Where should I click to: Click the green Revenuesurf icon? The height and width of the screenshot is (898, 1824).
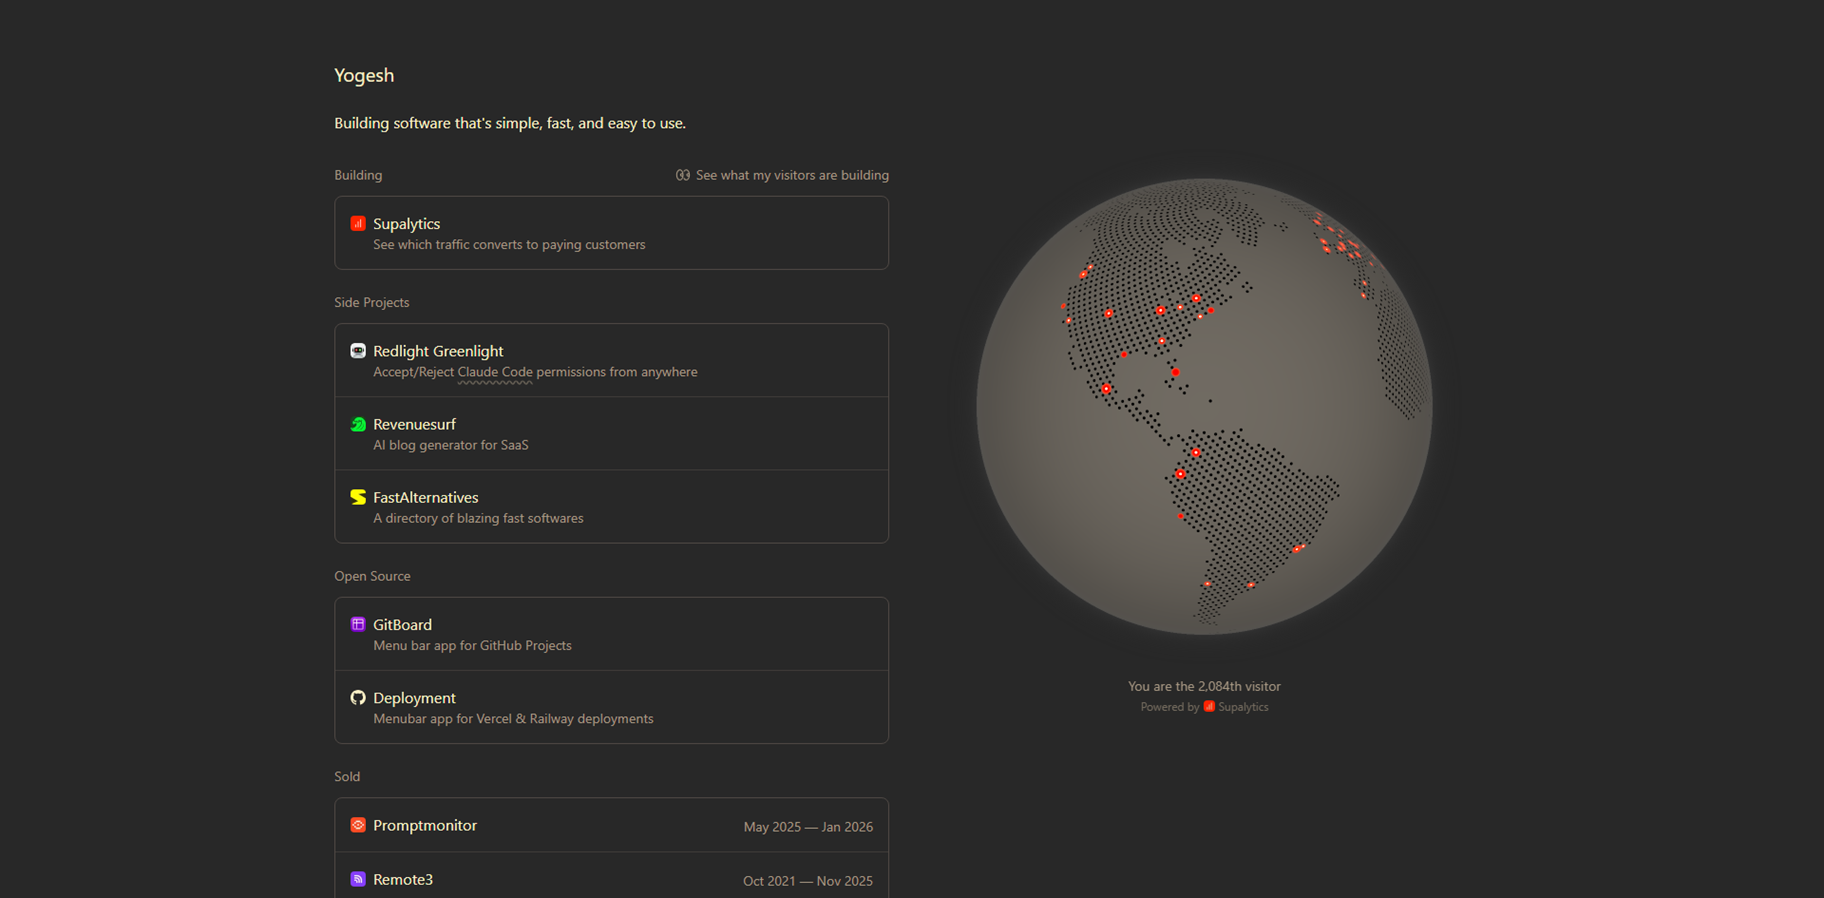[358, 424]
